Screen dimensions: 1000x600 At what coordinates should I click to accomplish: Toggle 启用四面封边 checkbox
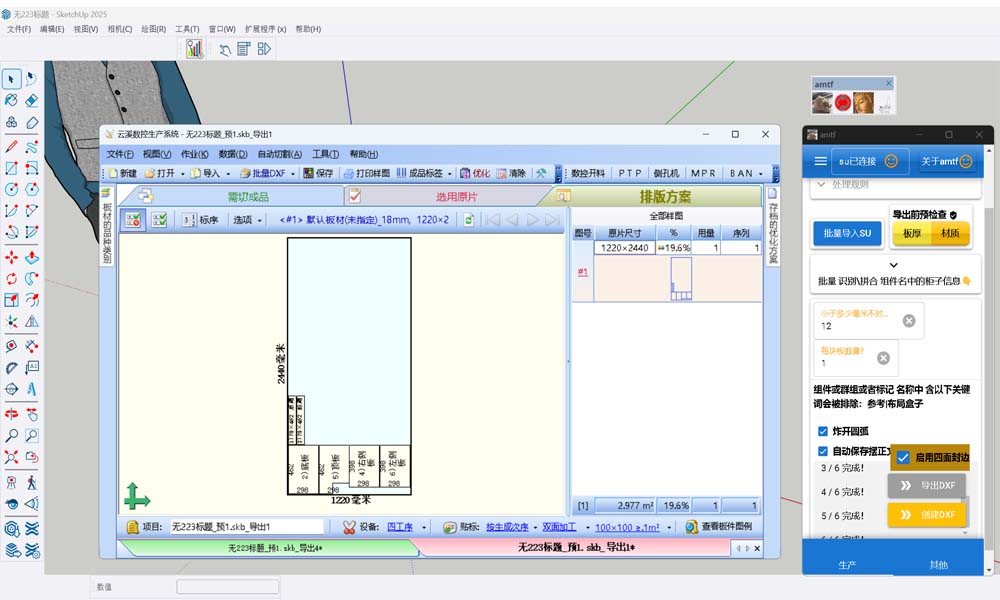(x=903, y=457)
